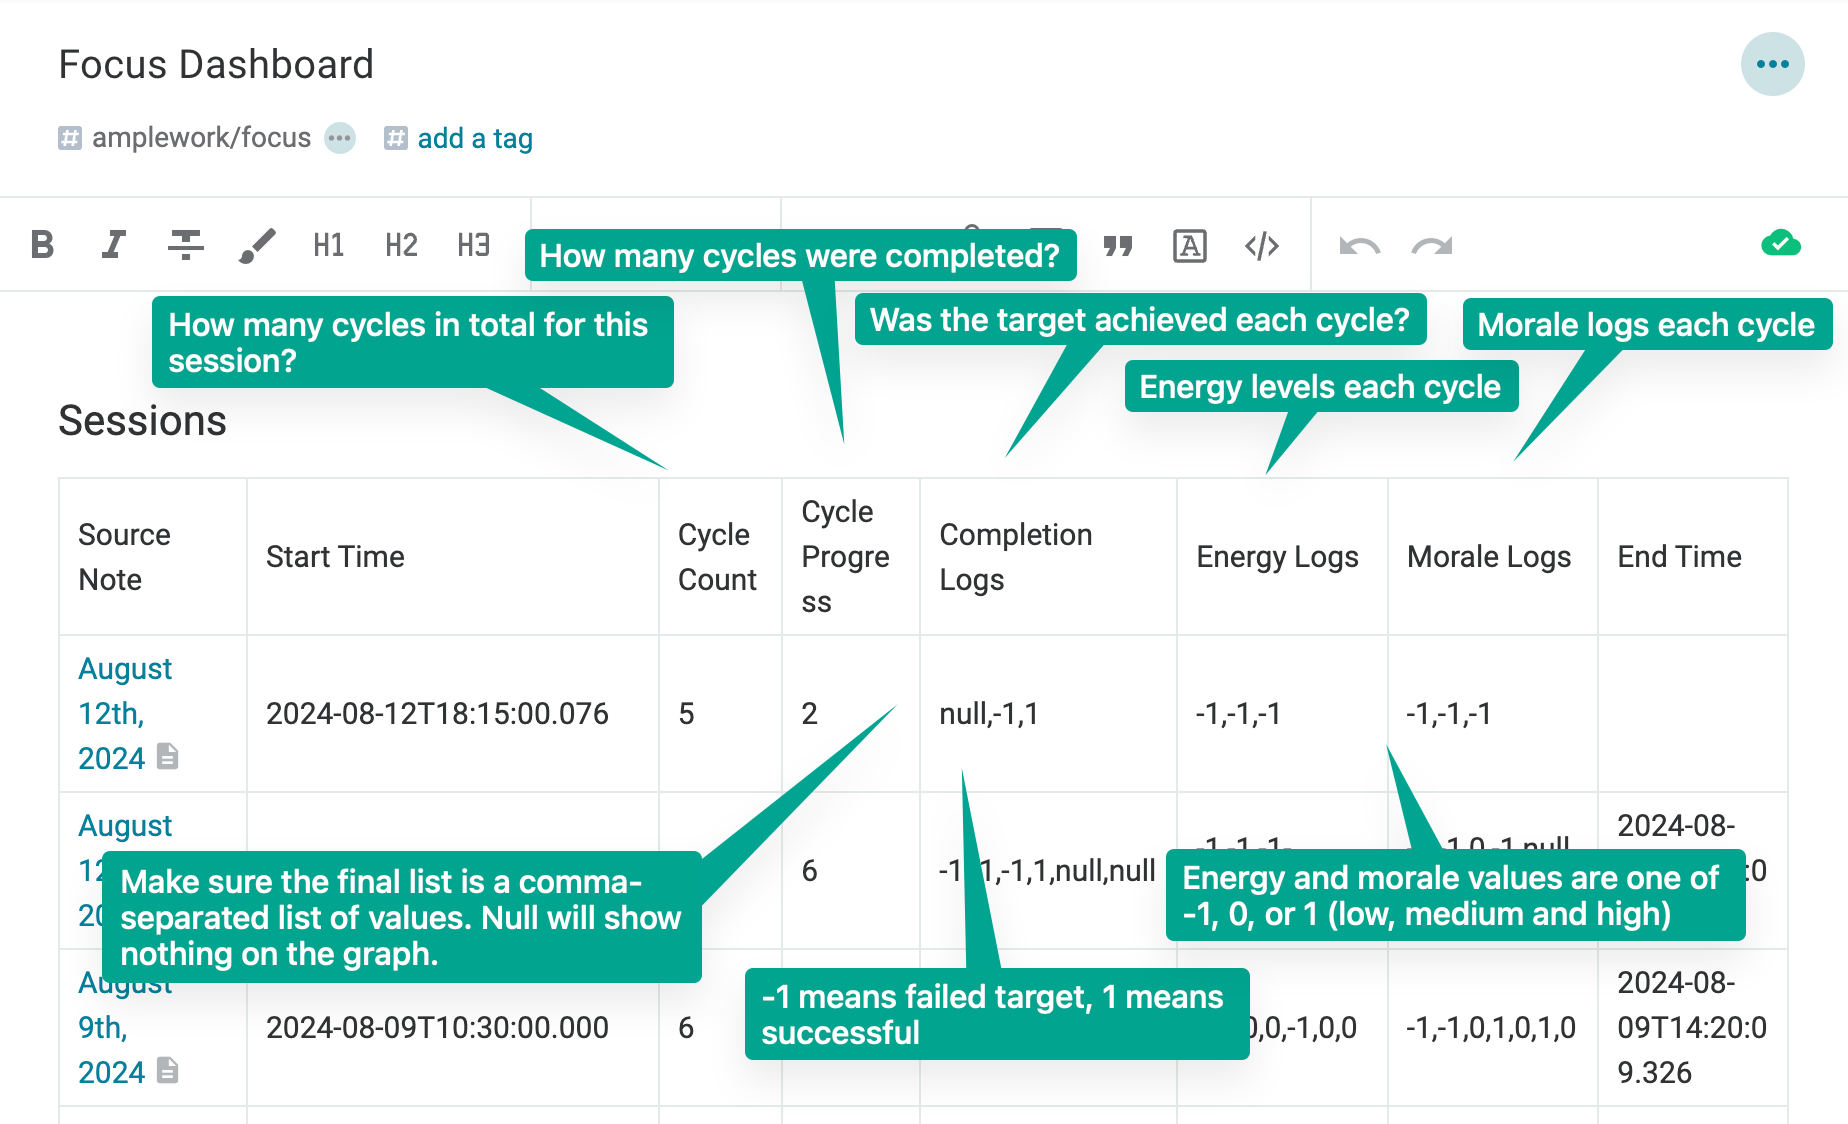Apply strikethrough formatting
The image size is (1848, 1124).
185,245
